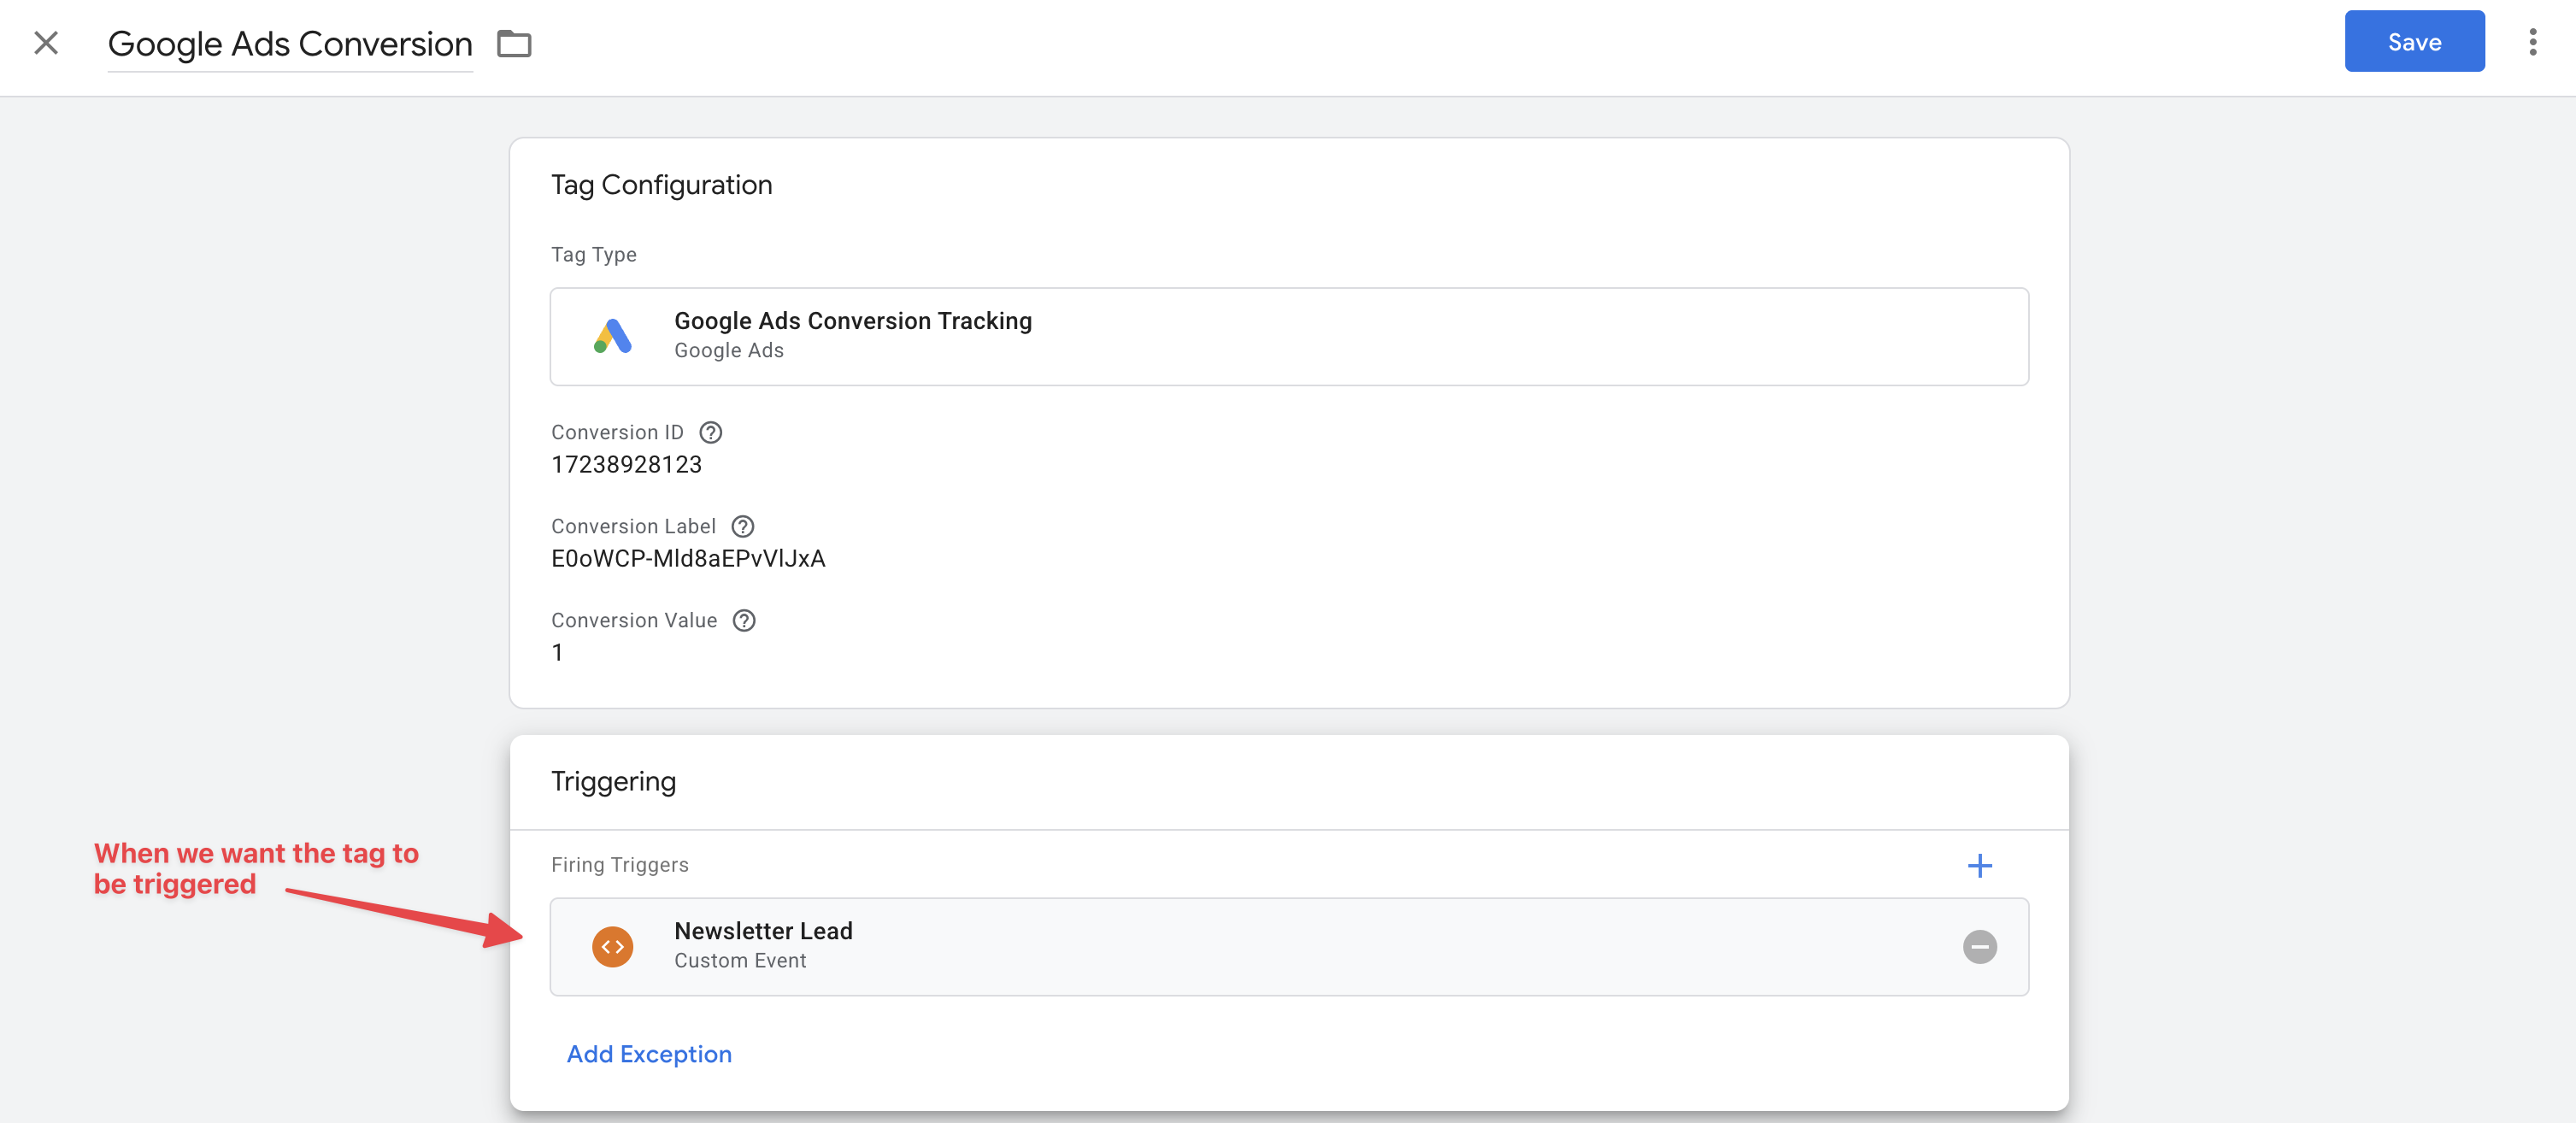Image resolution: width=2576 pixels, height=1123 pixels.
Task: Click the Conversion ID value 17238928123
Action: (627, 465)
